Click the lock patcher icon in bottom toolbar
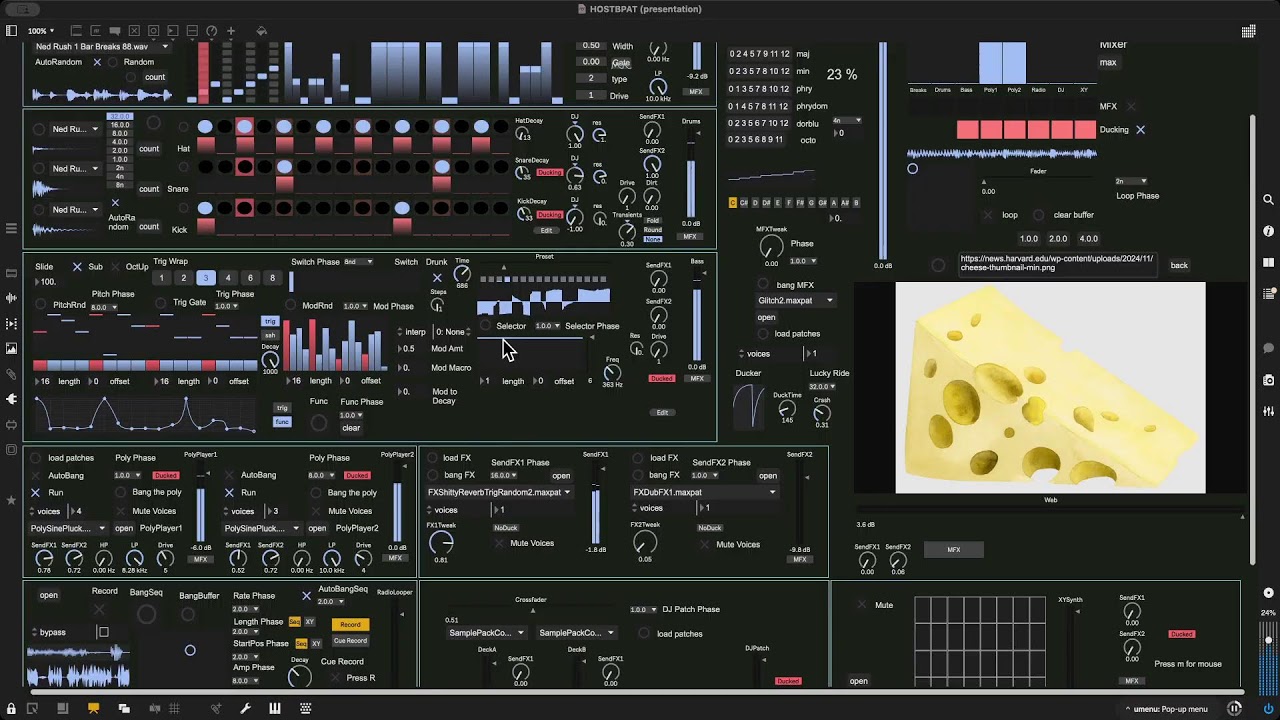This screenshot has height=720, width=1280. tap(11, 708)
